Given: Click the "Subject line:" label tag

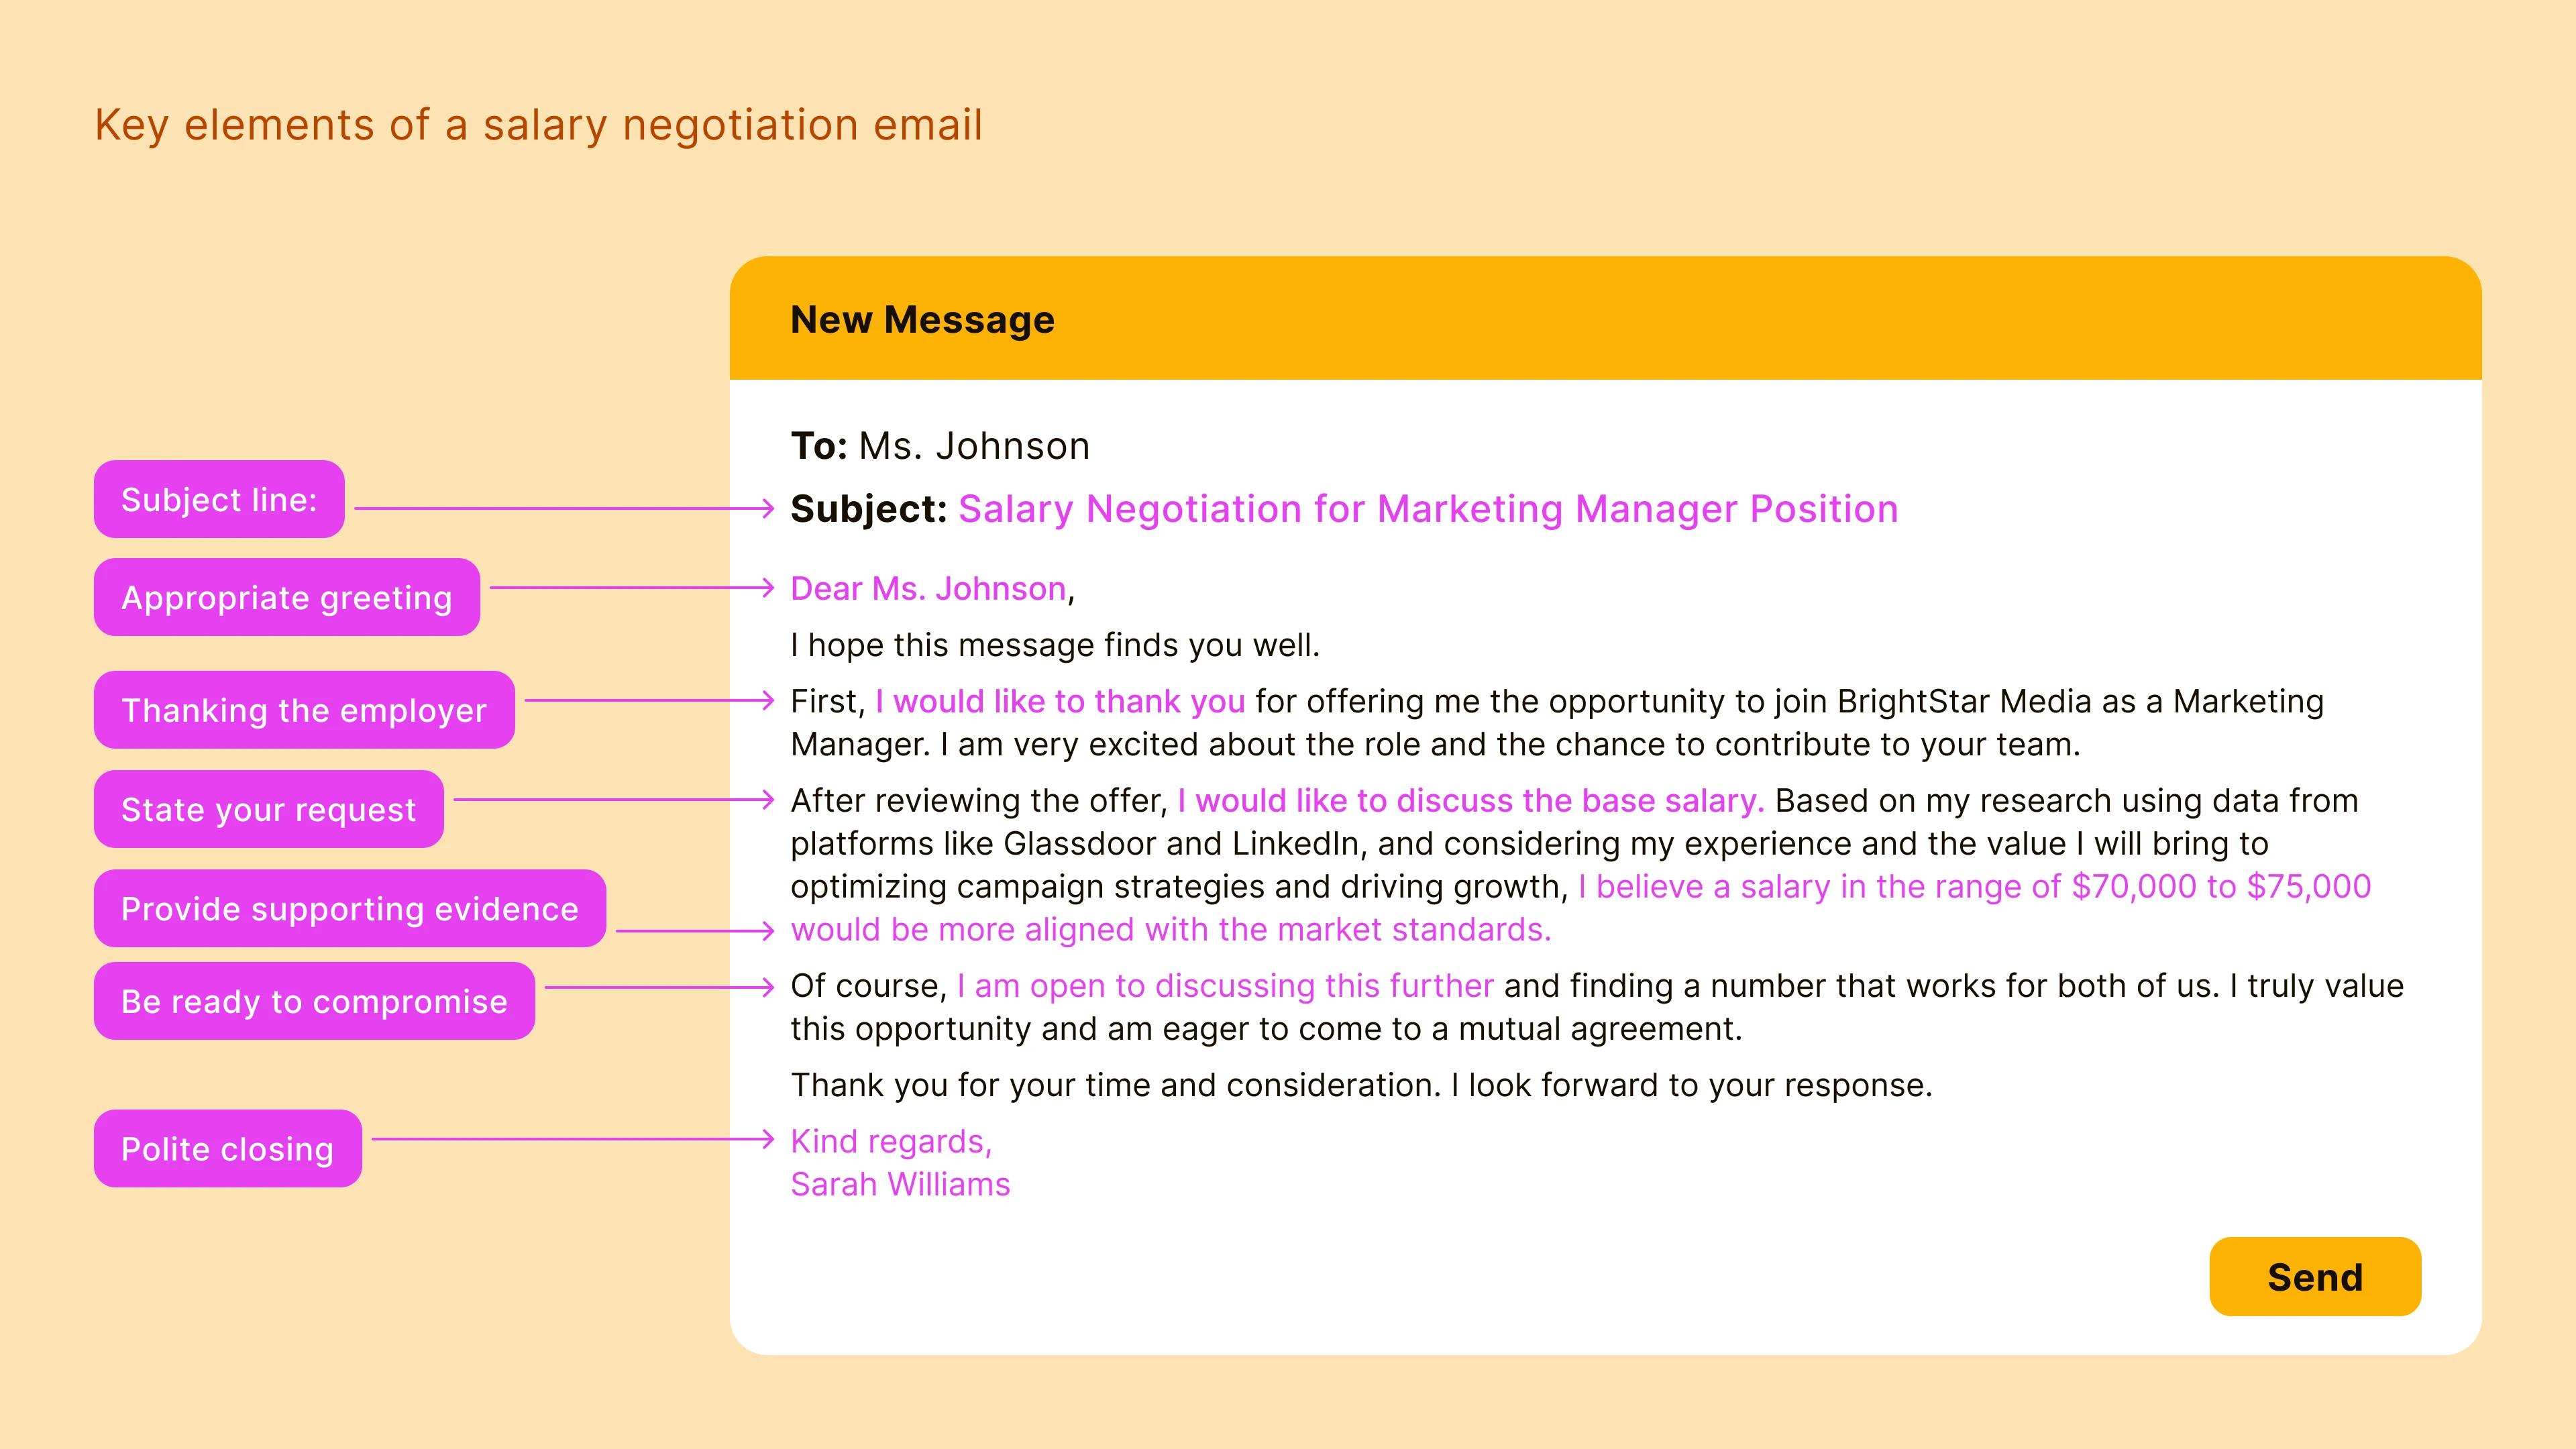Looking at the screenshot, I should coord(219,500).
